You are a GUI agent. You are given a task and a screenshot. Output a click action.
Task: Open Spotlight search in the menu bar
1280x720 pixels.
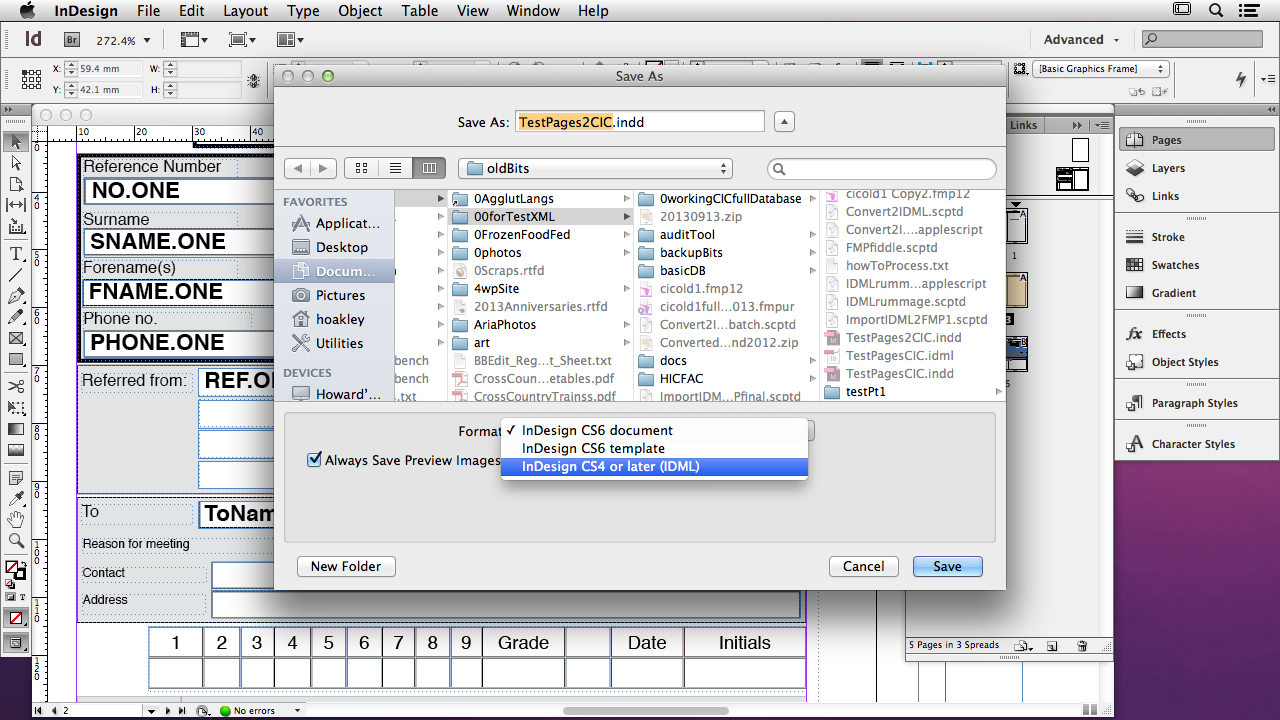(x=1213, y=11)
